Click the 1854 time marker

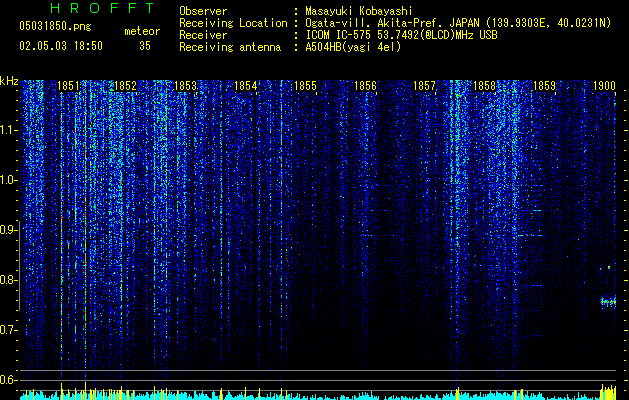(246, 86)
